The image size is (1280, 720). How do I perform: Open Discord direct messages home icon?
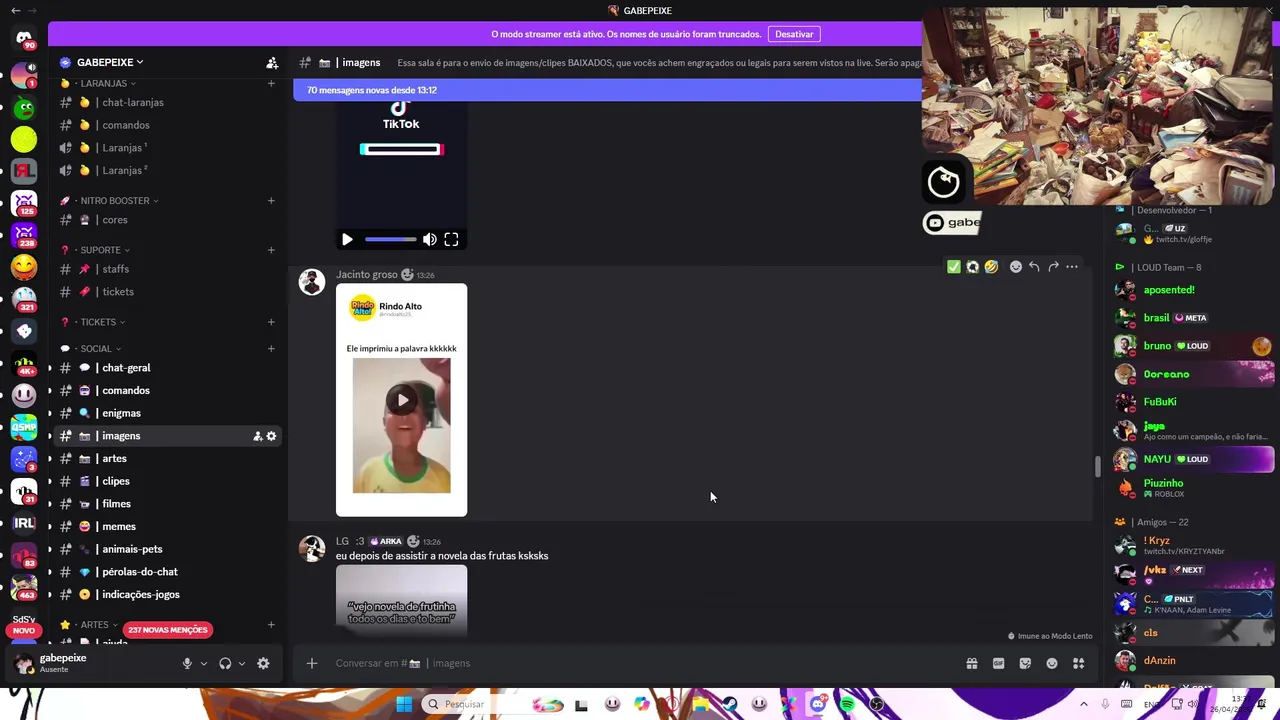(24, 38)
